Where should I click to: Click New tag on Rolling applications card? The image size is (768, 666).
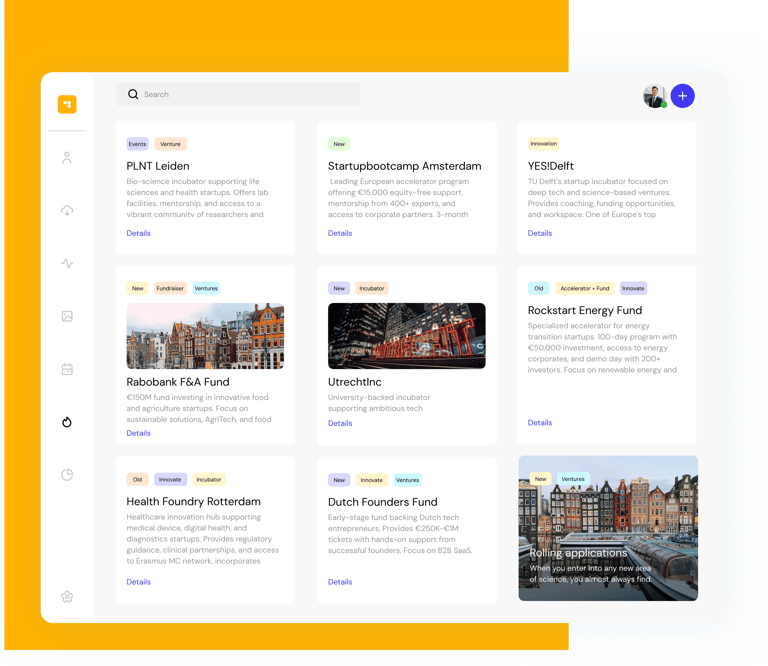(541, 479)
